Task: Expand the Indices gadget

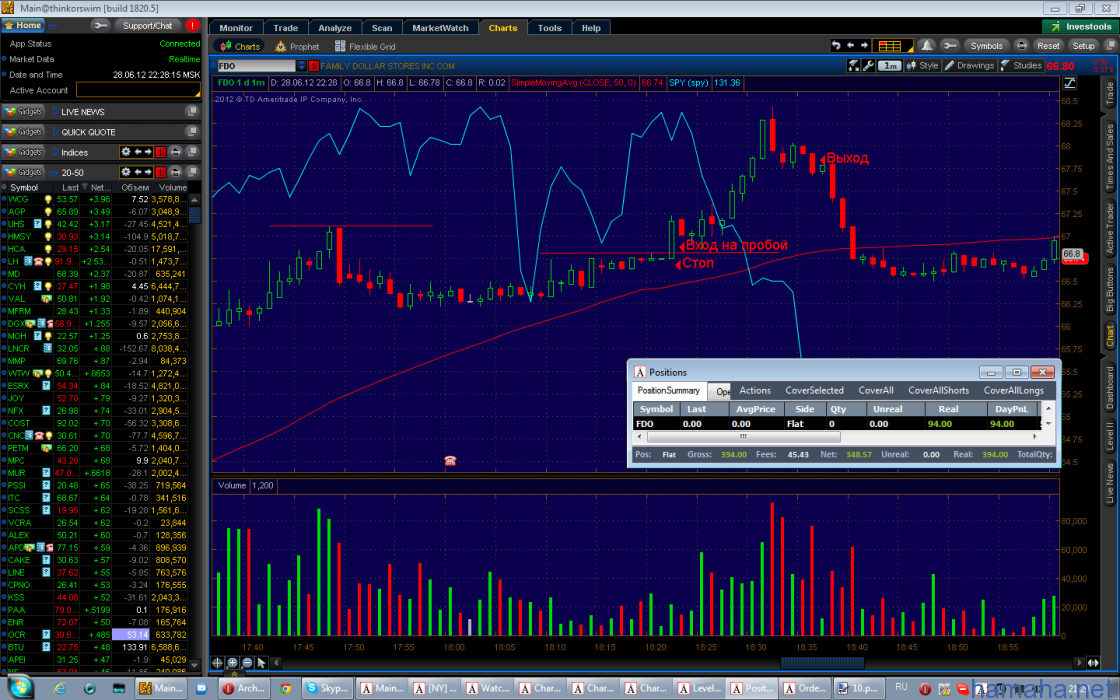Action: [54, 152]
